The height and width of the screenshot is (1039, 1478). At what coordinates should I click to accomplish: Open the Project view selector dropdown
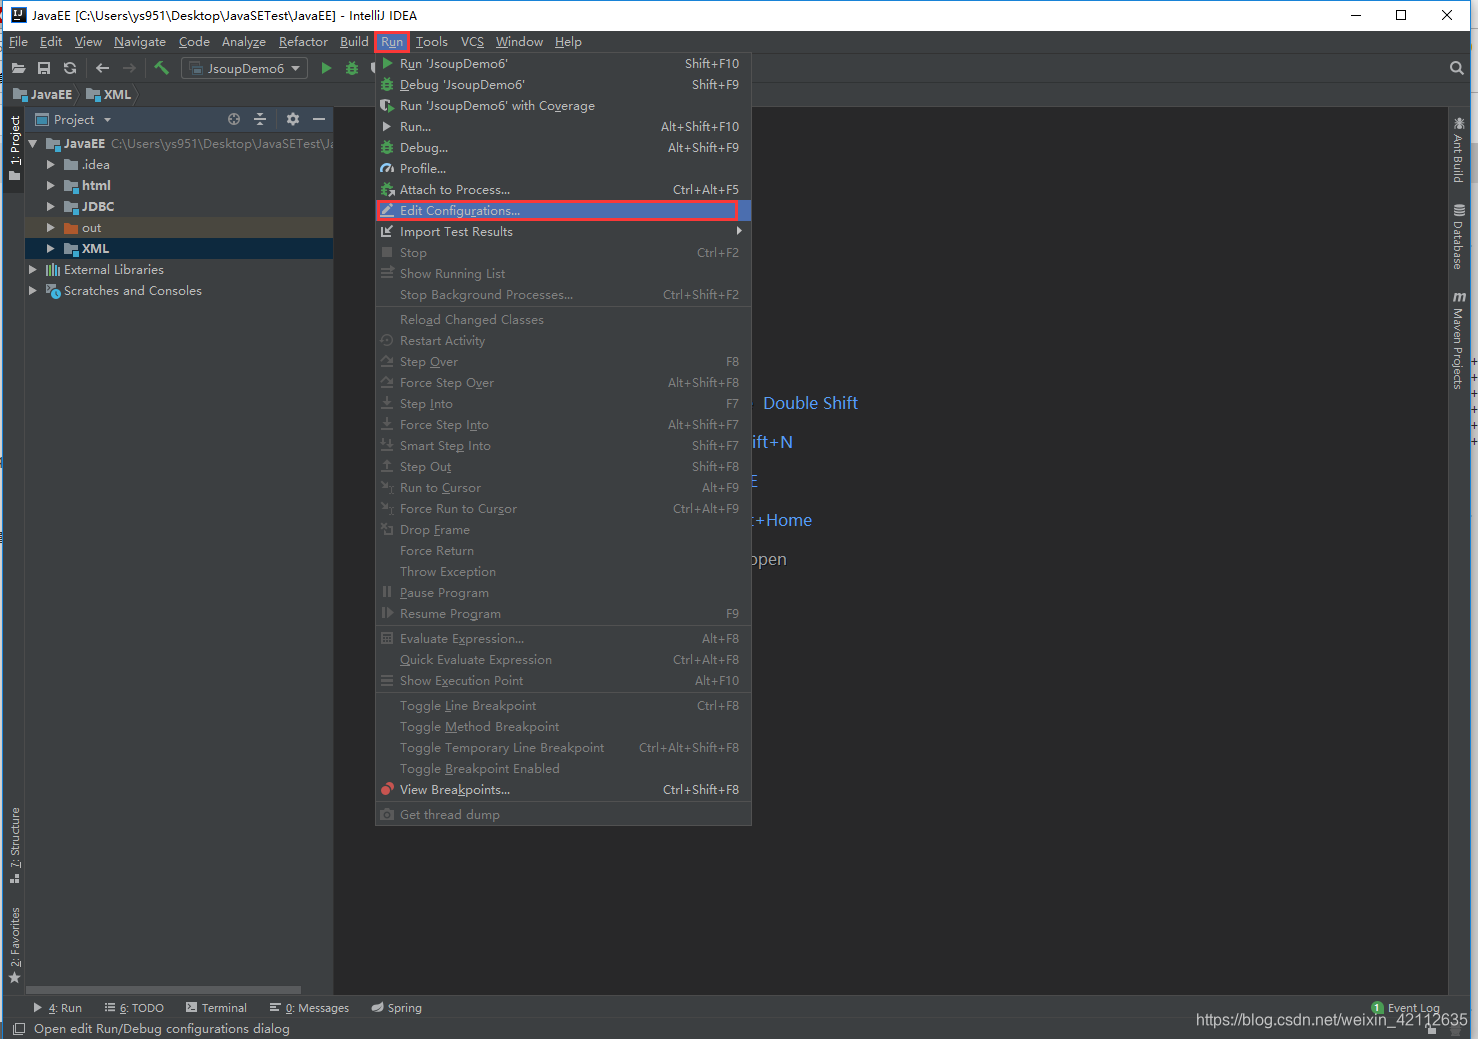tap(73, 119)
